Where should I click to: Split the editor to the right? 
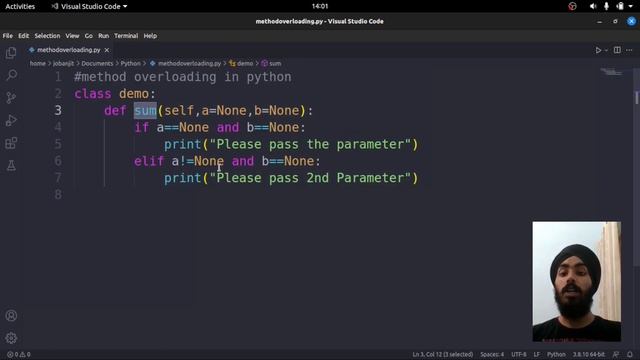pyautogui.click(x=617, y=50)
